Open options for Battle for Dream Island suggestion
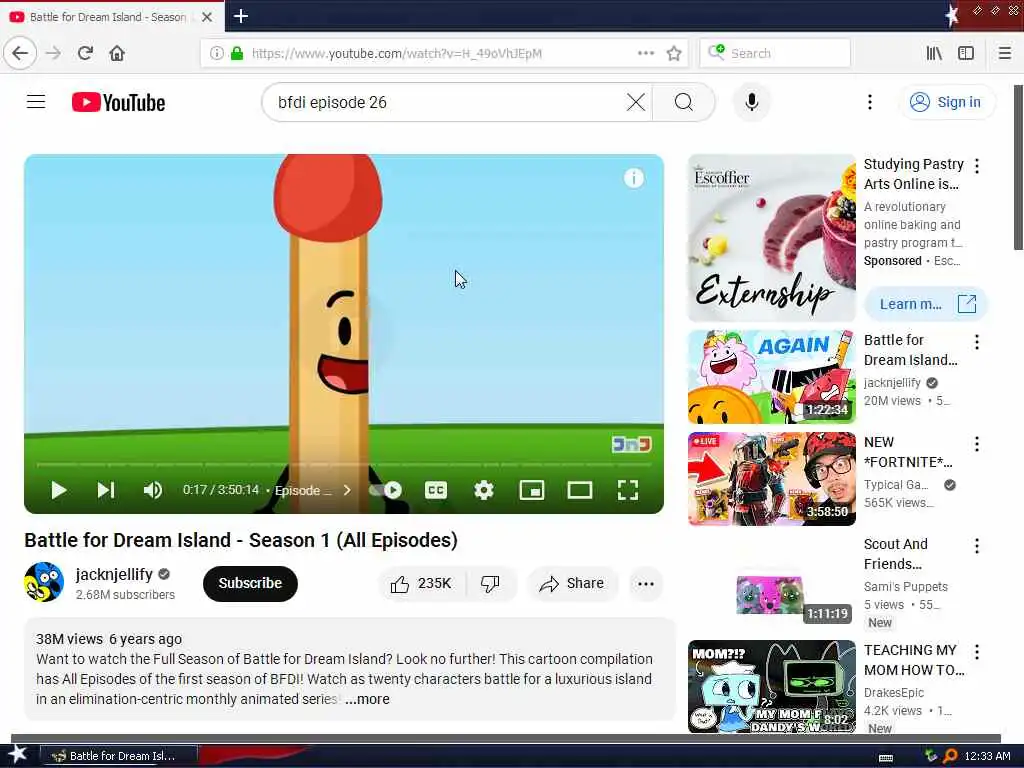Image resolution: width=1024 pixels, height=768 pixels. pyautogui.click(x=976, y=342)
